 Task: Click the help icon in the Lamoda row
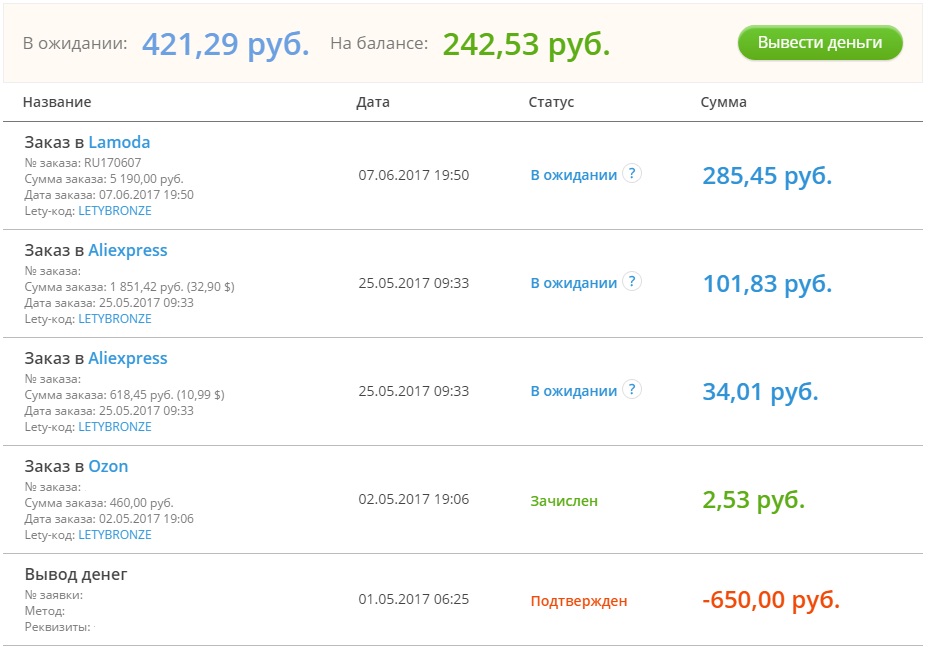coord(631,174)
